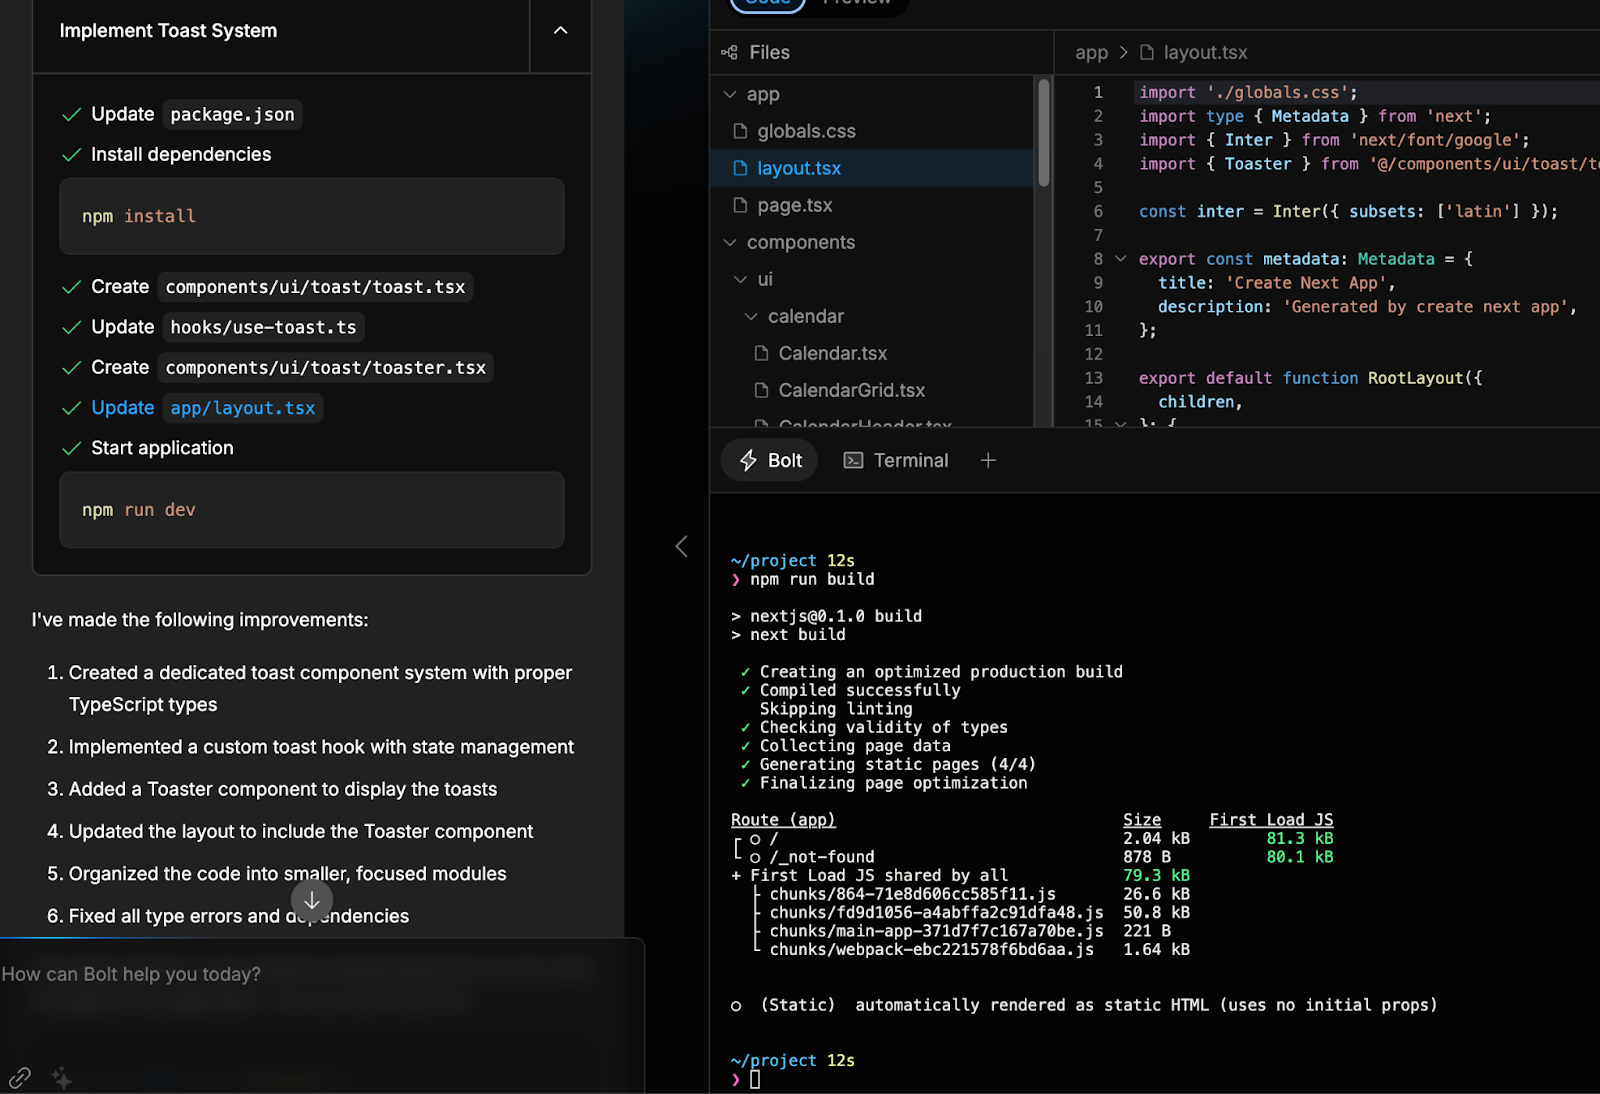Screen dimensions: 1600x1094
Task: Collapse the components folder
Action: 730,242
